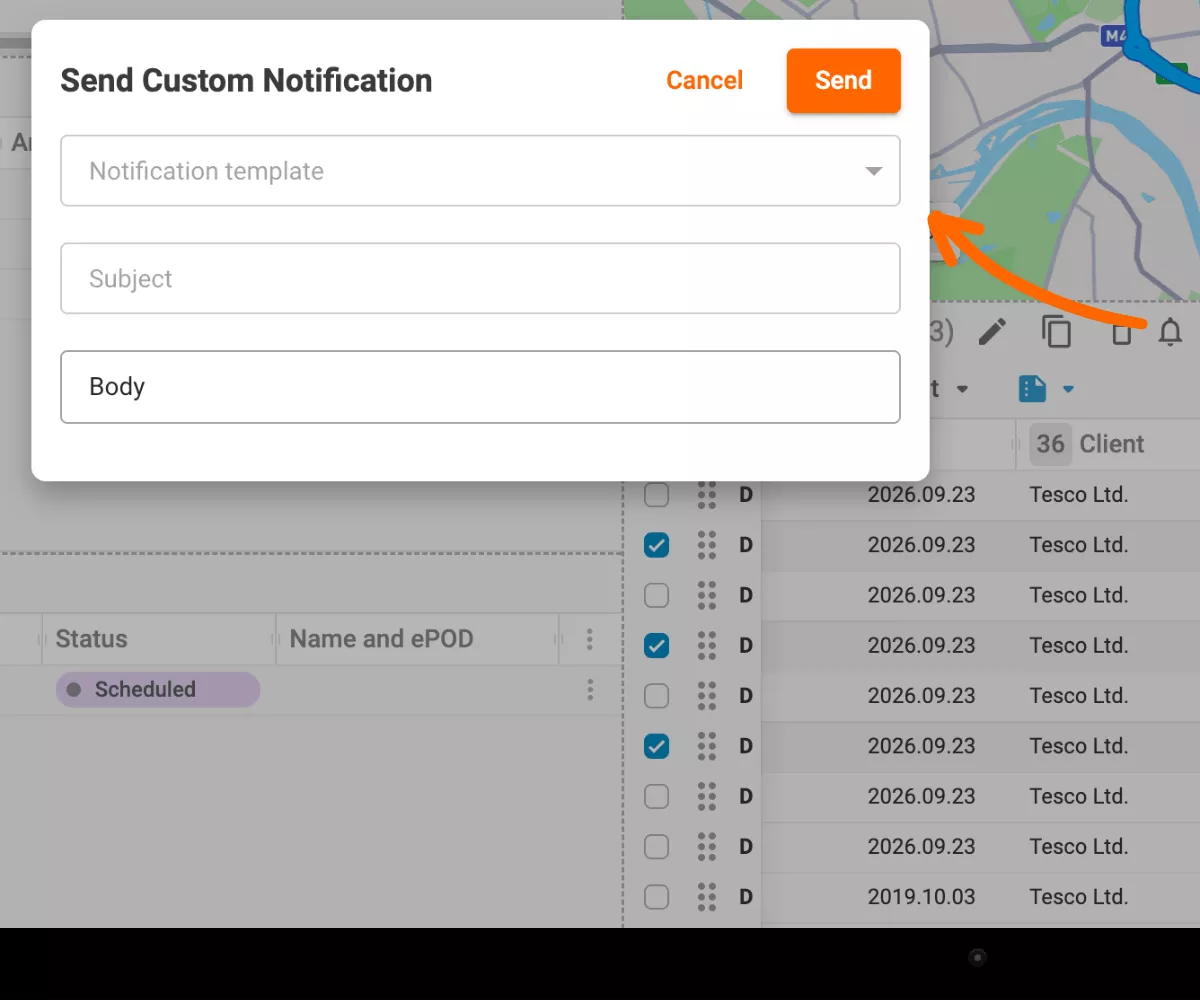Click the duplicate copy icon
1200x1000 pixels.
tap(1056, 332)
